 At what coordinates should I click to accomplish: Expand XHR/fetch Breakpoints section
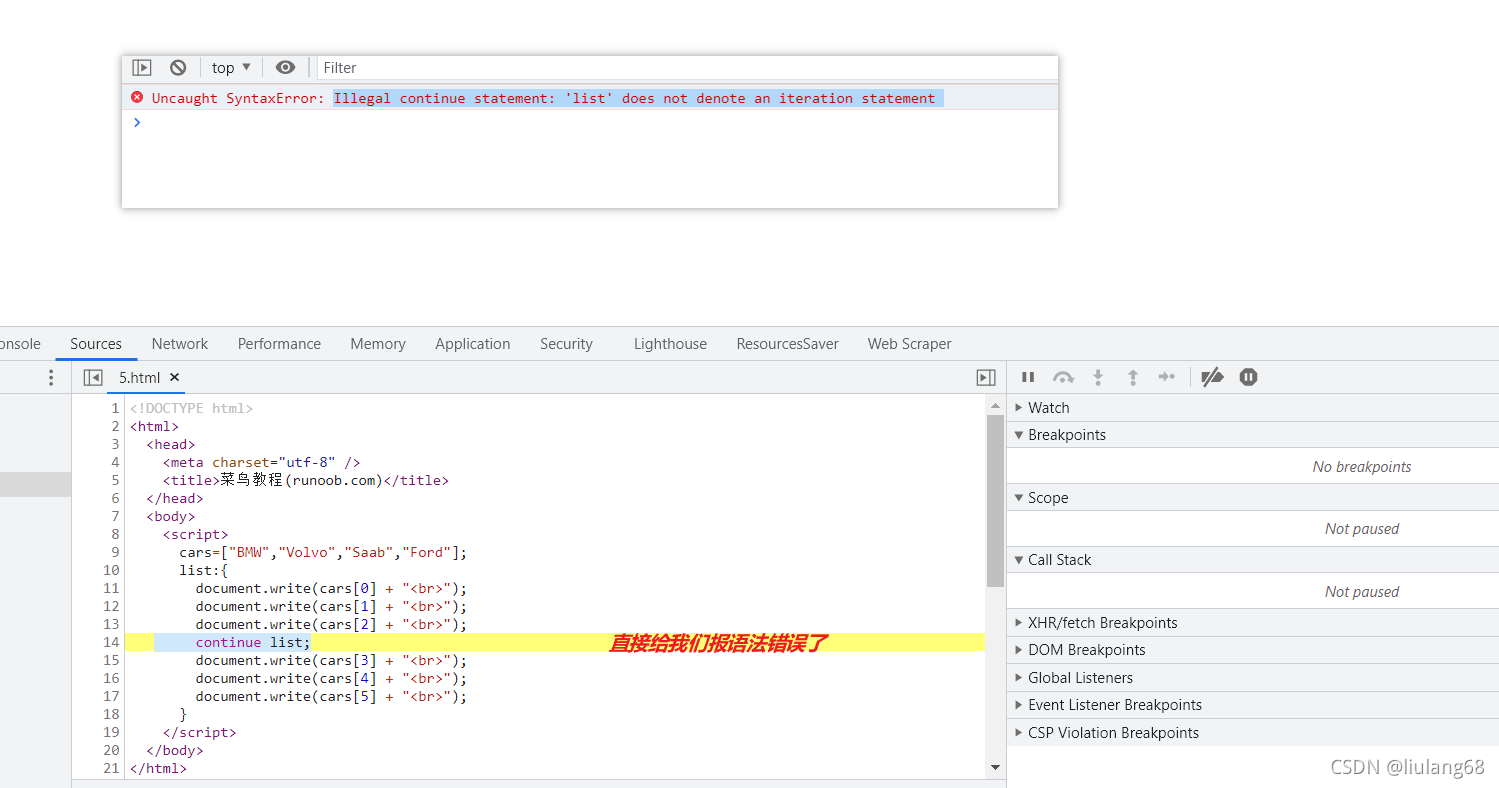tap(1253, 622)
